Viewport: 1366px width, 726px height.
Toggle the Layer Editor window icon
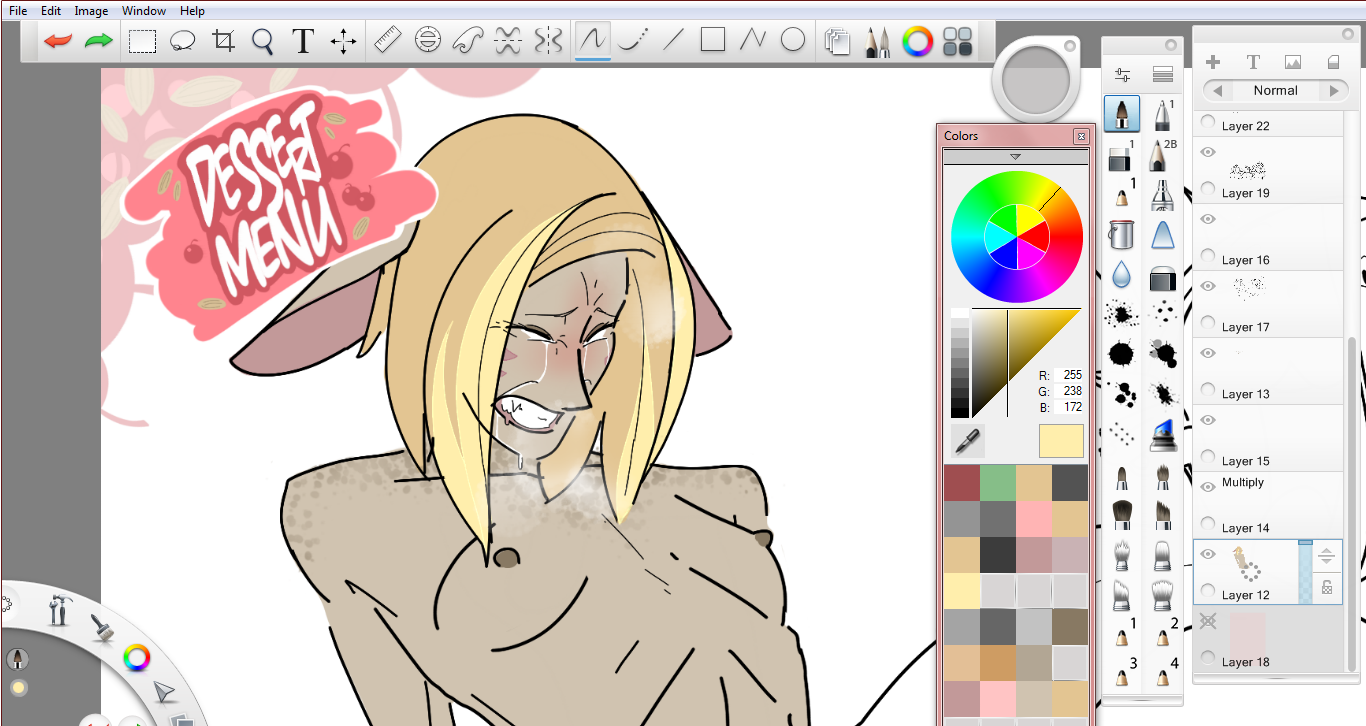(837, 41)
